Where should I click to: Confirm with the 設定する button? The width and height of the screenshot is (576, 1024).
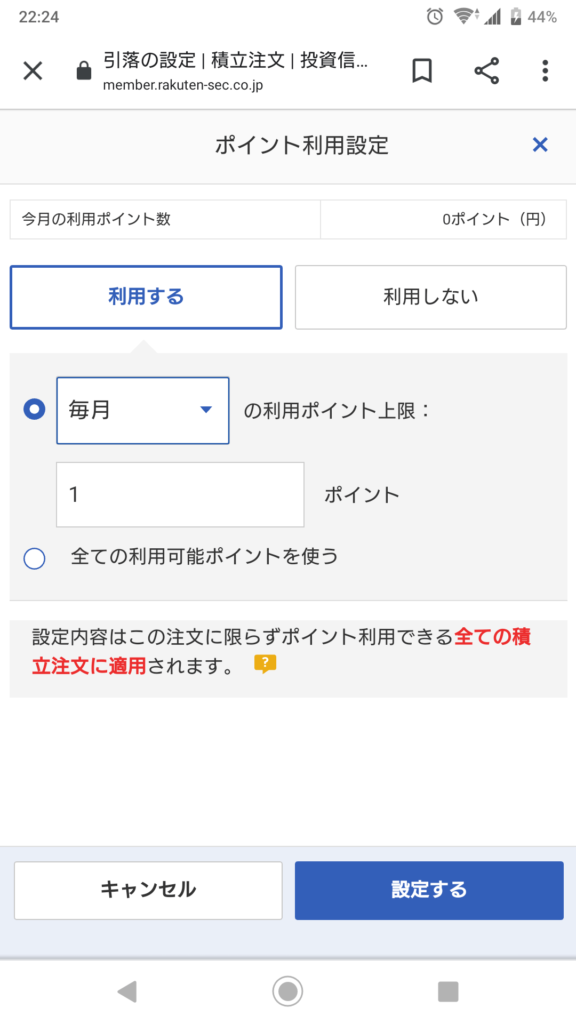[x=429, y=890]
